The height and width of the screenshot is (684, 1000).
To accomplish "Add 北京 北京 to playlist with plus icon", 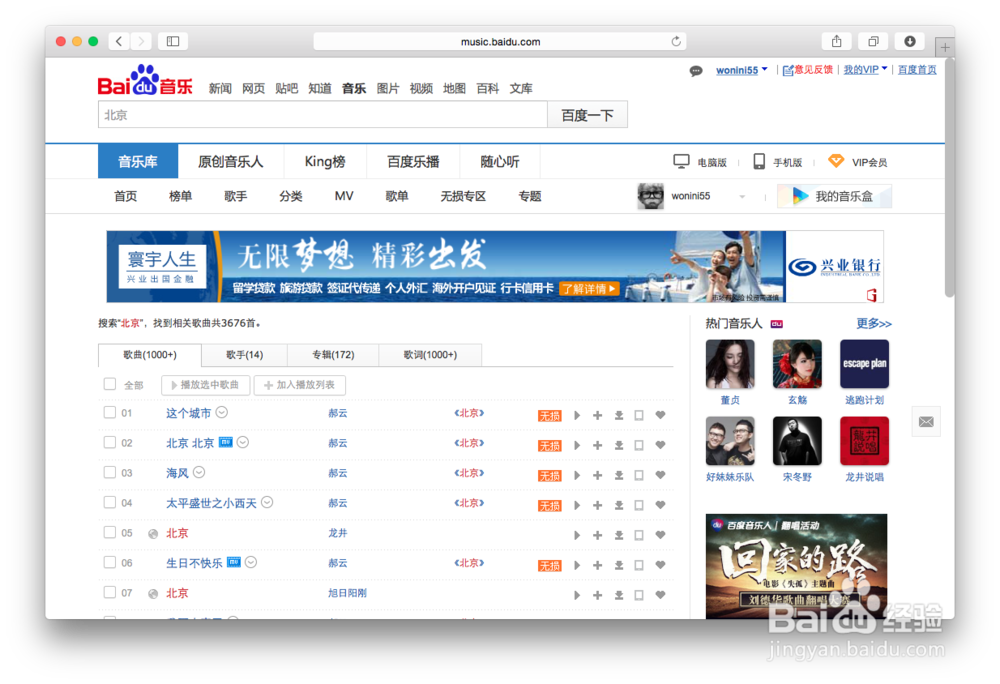I will coord(598,446).
